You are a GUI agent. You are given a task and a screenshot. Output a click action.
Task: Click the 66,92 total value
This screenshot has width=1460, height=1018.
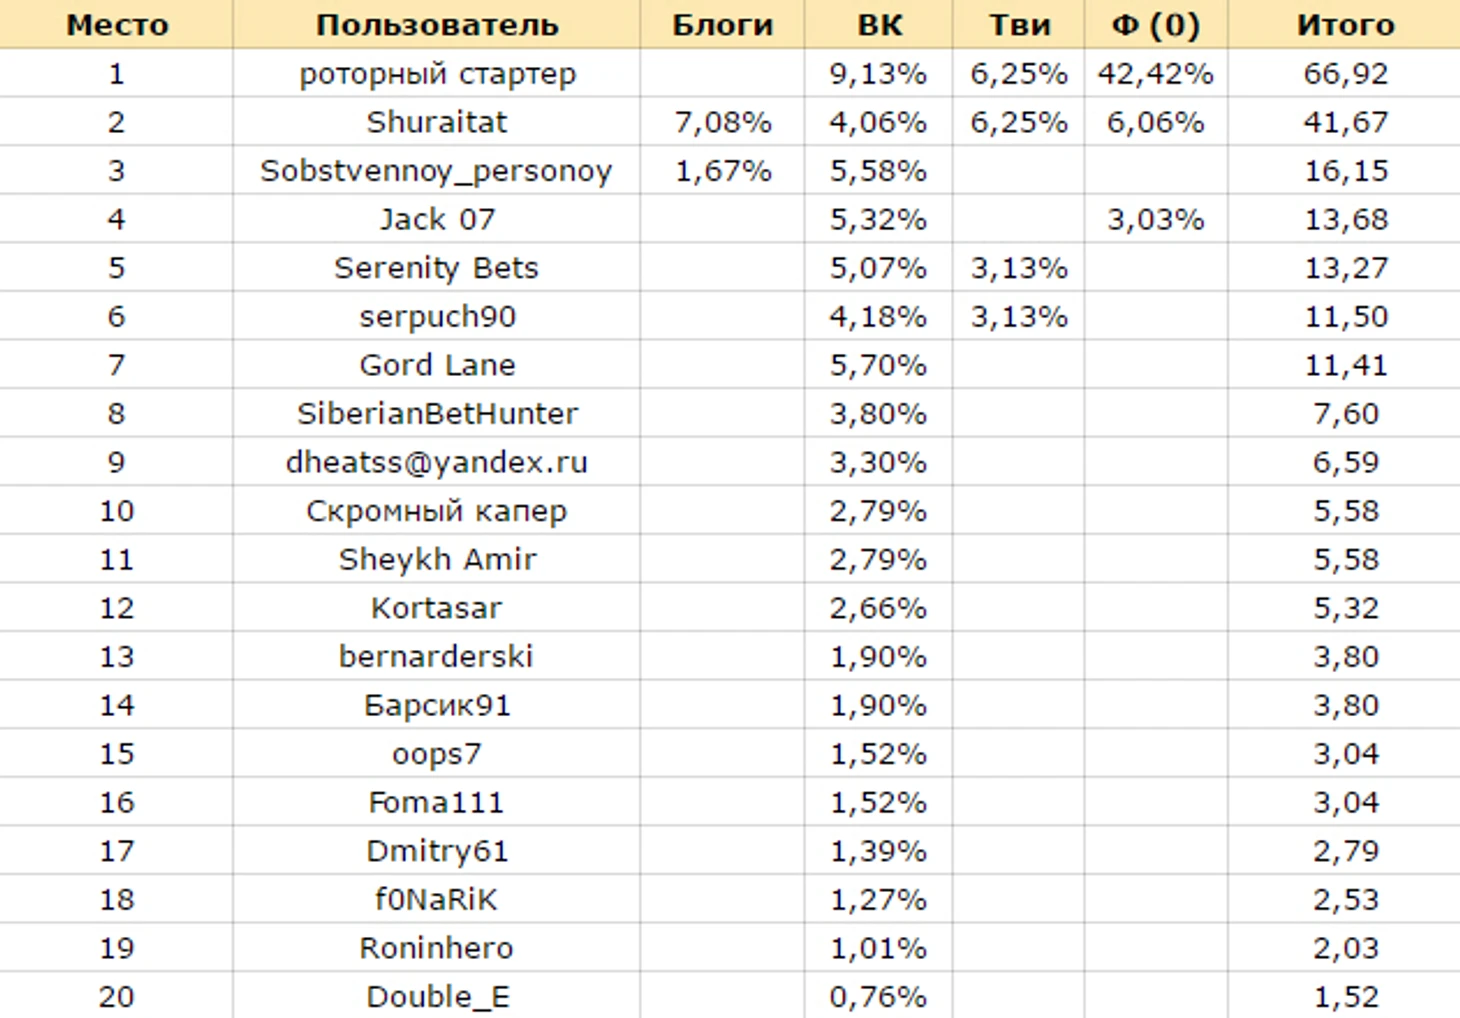click(x=1345, y=73)
